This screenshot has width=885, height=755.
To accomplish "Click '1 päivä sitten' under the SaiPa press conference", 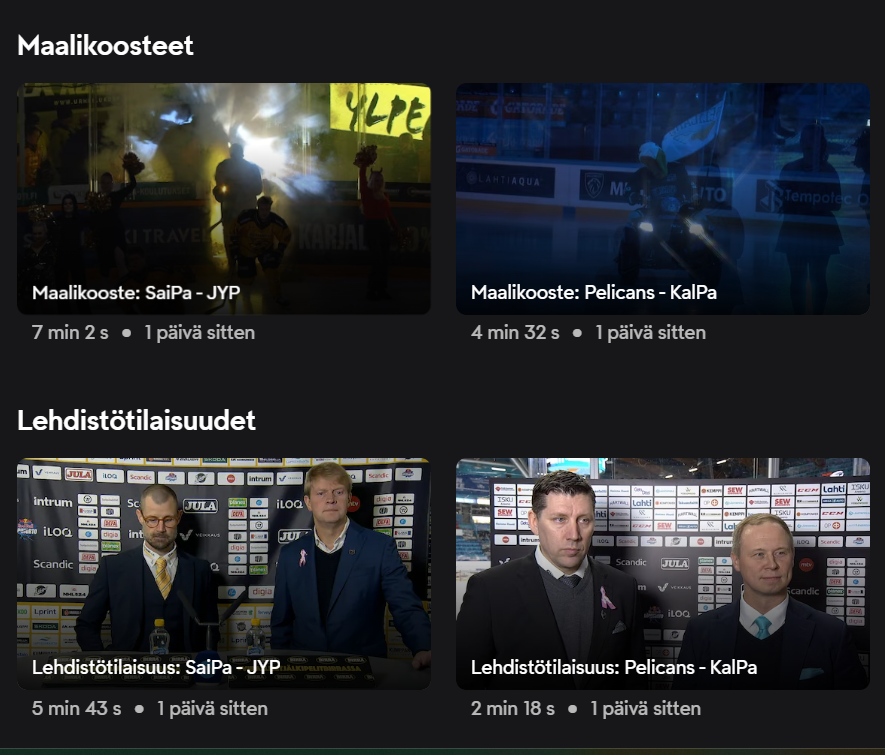I will click(x=206, y=709).
